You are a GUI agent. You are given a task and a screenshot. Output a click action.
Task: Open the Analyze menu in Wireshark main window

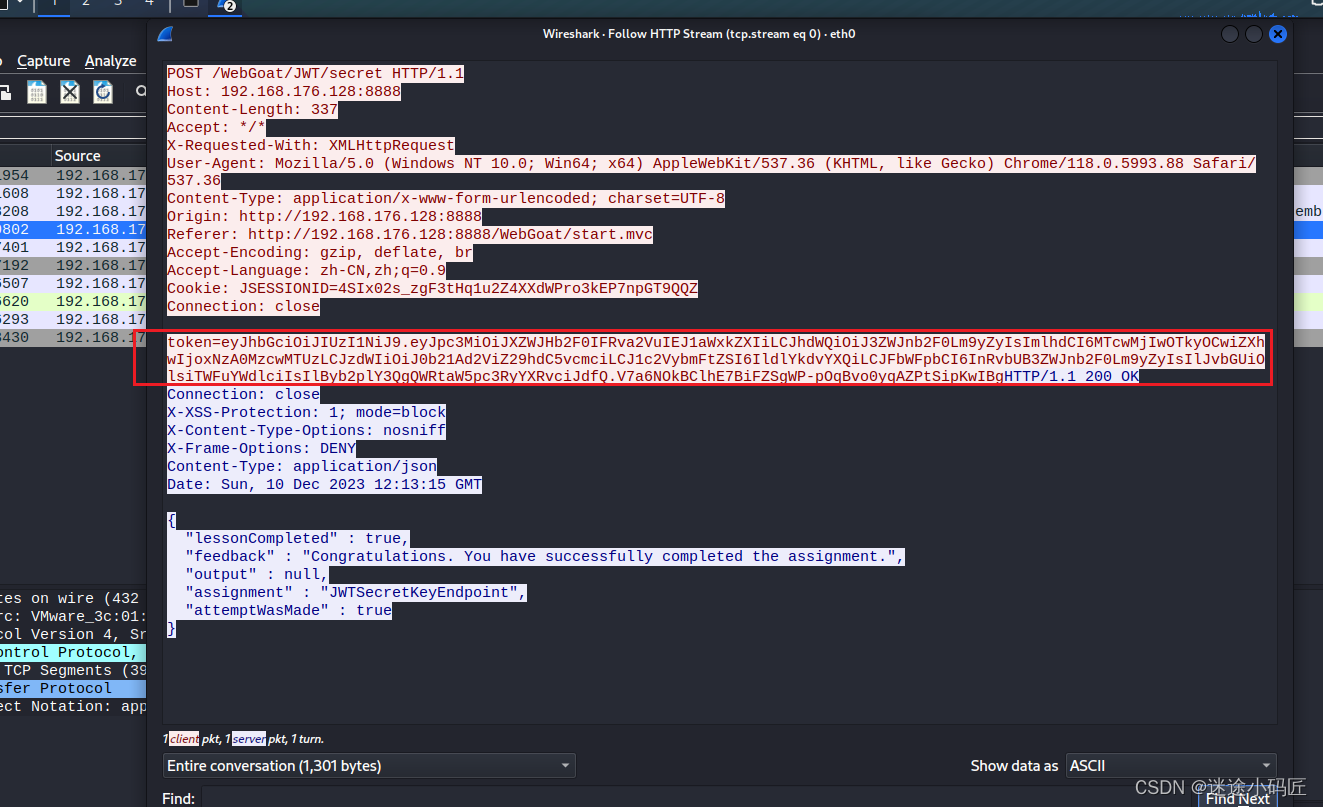pyautogui.click(x=110, y=61)
